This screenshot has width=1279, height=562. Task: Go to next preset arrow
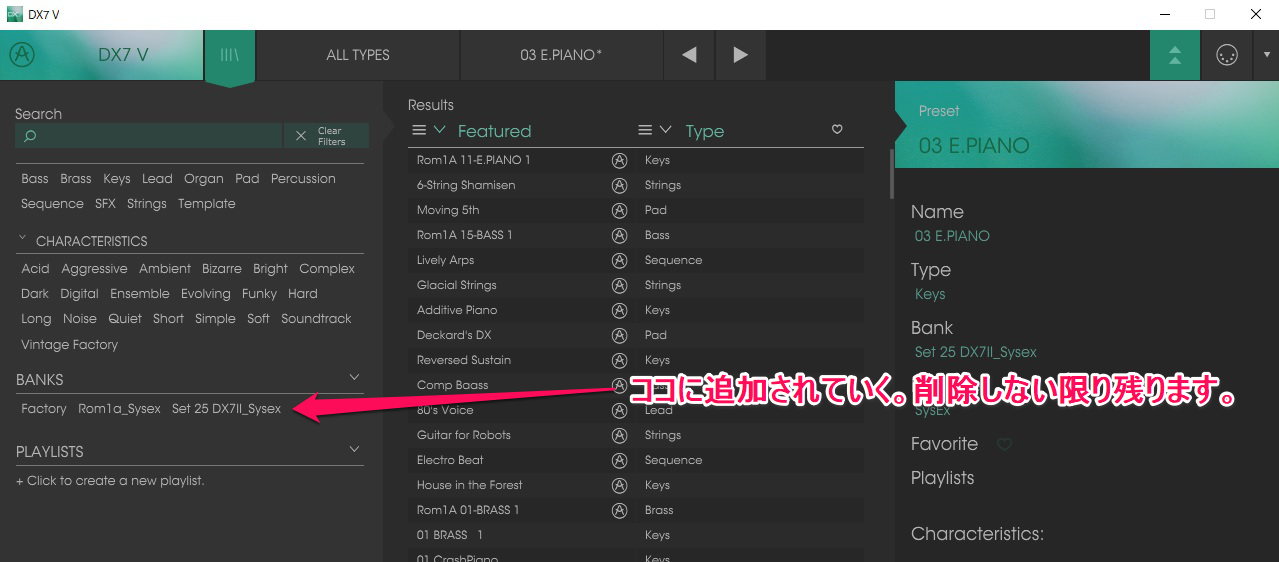coord(740,55)
